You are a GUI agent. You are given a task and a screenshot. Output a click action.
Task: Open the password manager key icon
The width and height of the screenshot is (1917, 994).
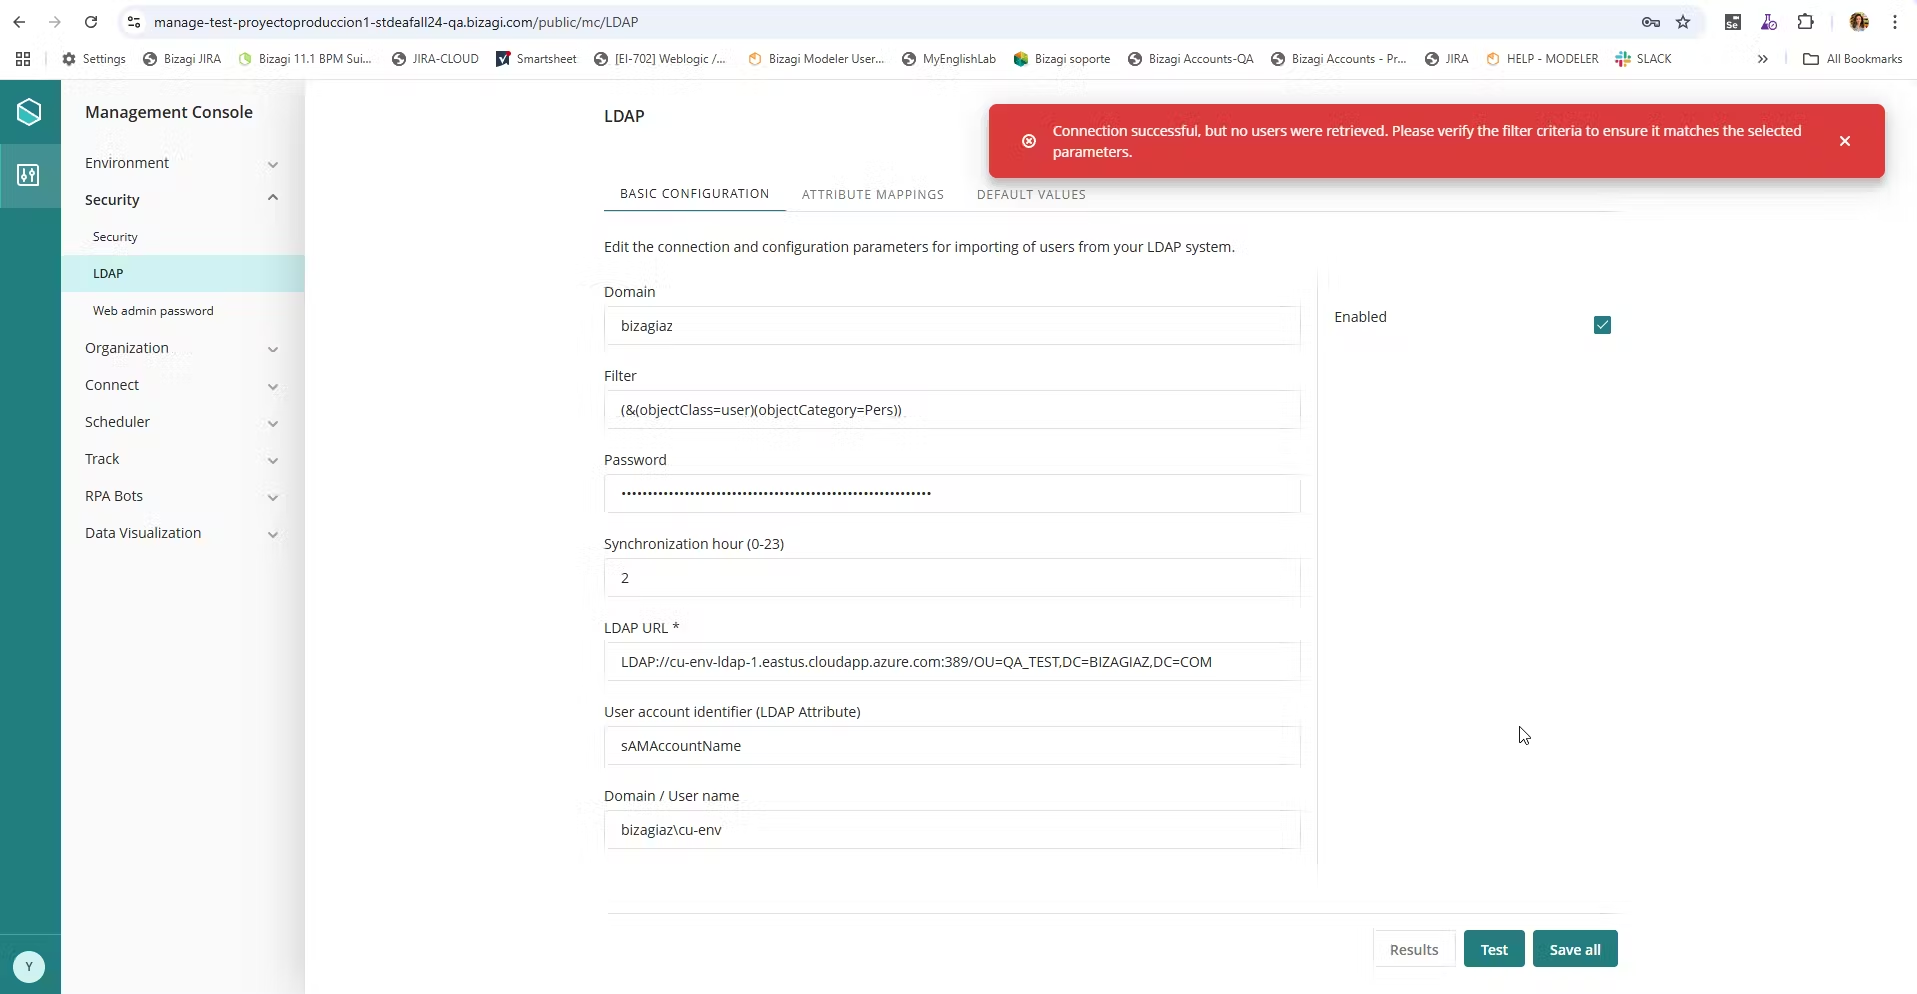(x=1650, y=22)
